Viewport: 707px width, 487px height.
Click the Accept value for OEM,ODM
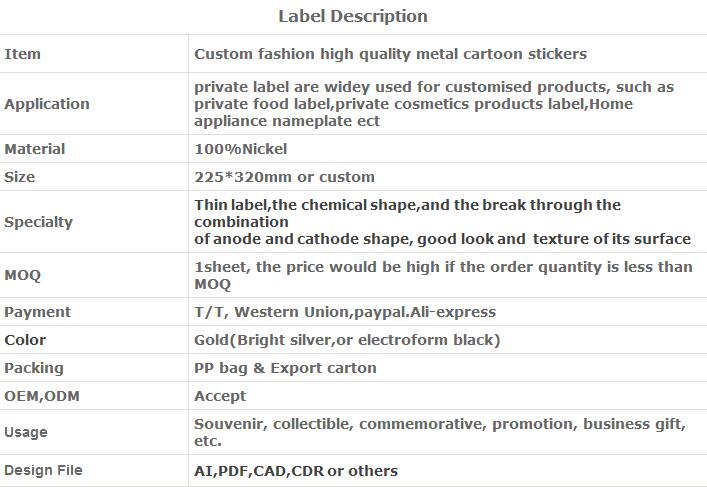(x=220, y=396)
